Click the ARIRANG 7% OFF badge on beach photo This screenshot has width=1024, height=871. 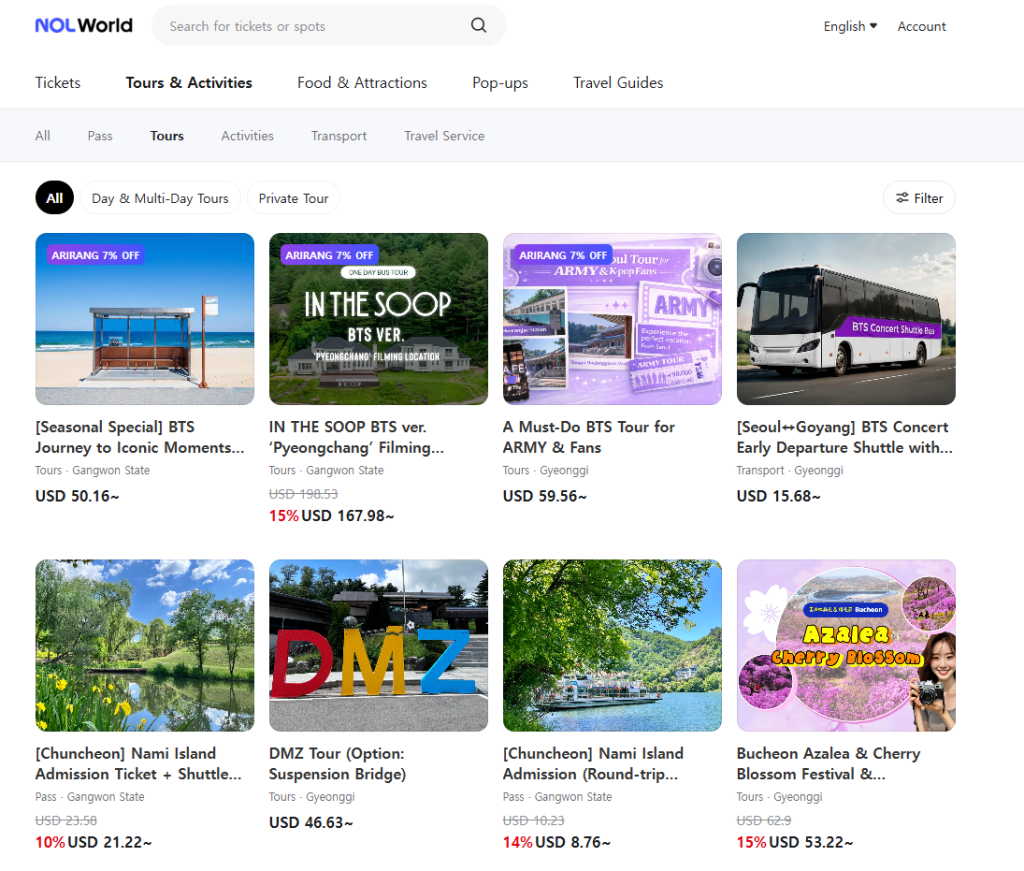click(95, 255)
